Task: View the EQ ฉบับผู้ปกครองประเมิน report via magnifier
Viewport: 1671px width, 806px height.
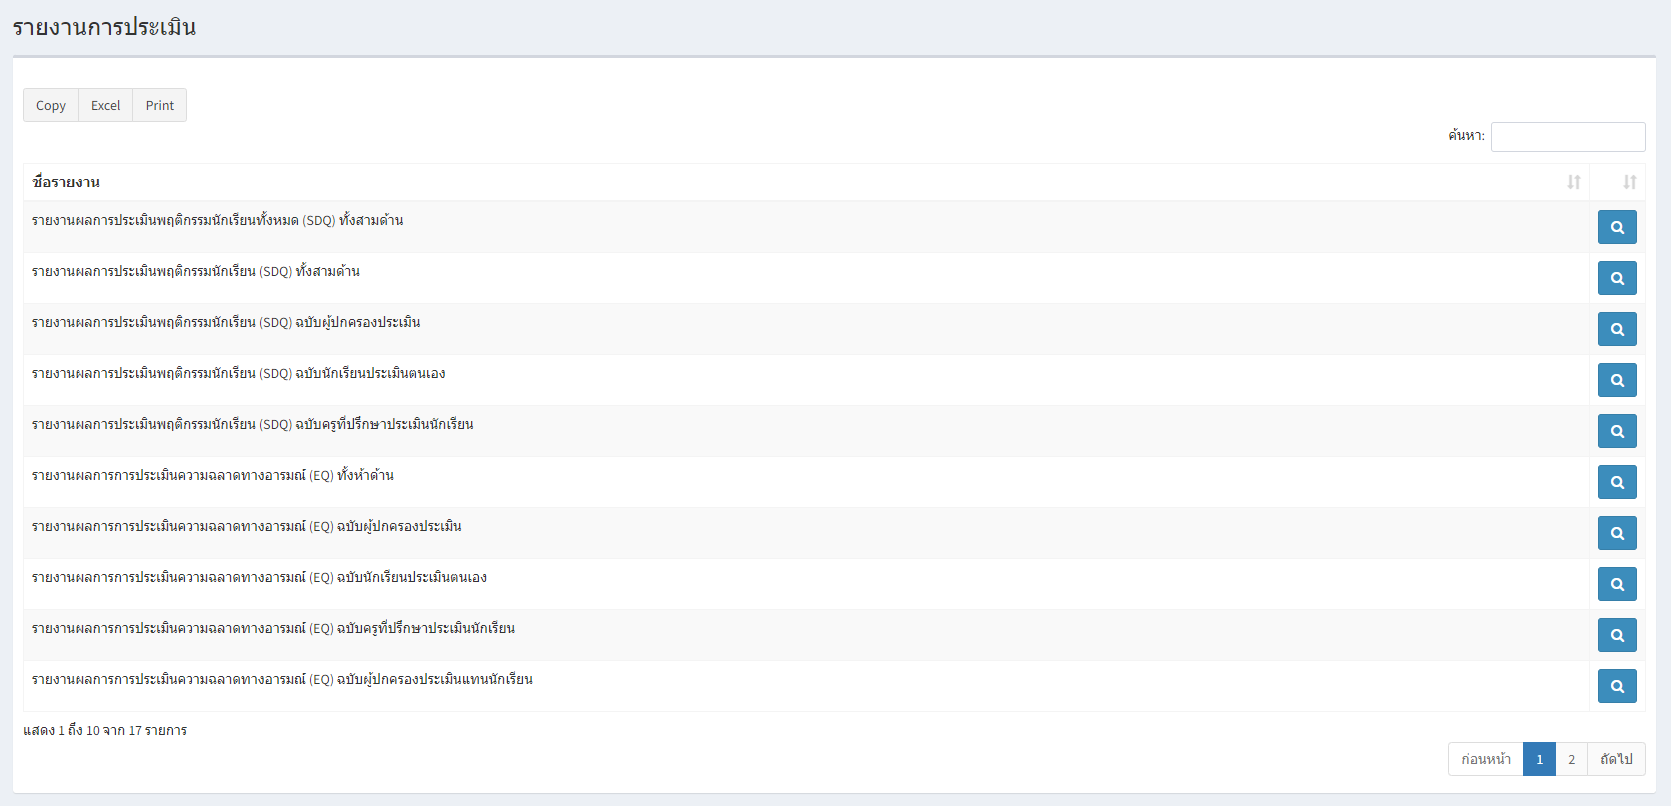Action: [1617, 533]
